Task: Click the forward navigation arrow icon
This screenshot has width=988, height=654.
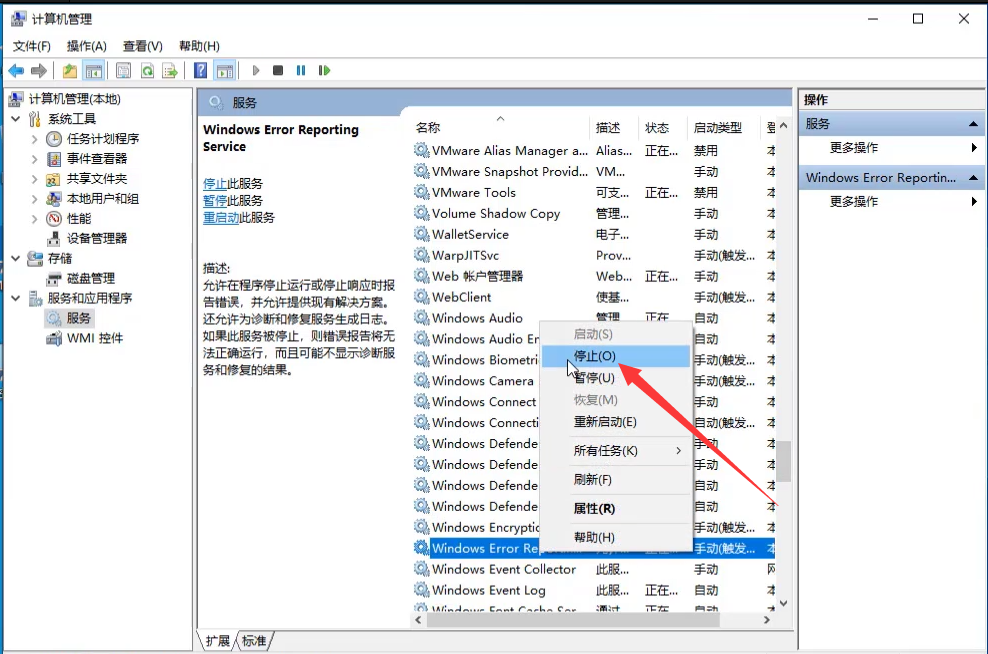Action: point(37,70)
